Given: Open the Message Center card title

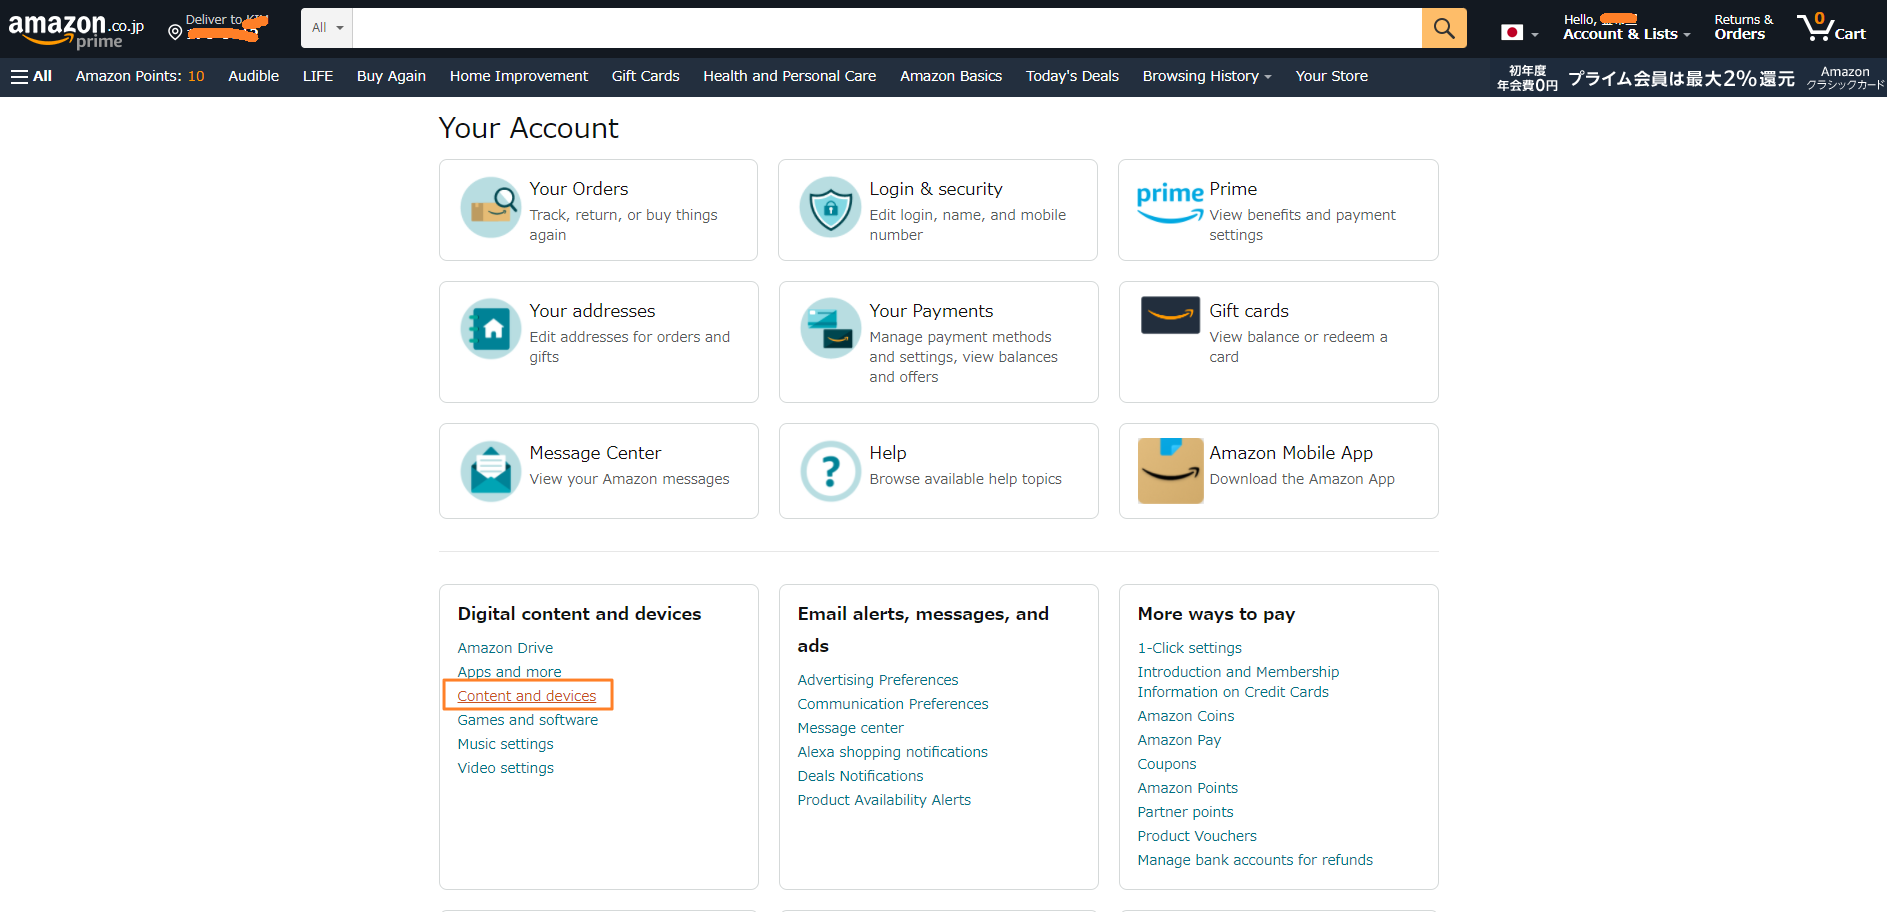Looking at the screenshot, I should point(595,453).
